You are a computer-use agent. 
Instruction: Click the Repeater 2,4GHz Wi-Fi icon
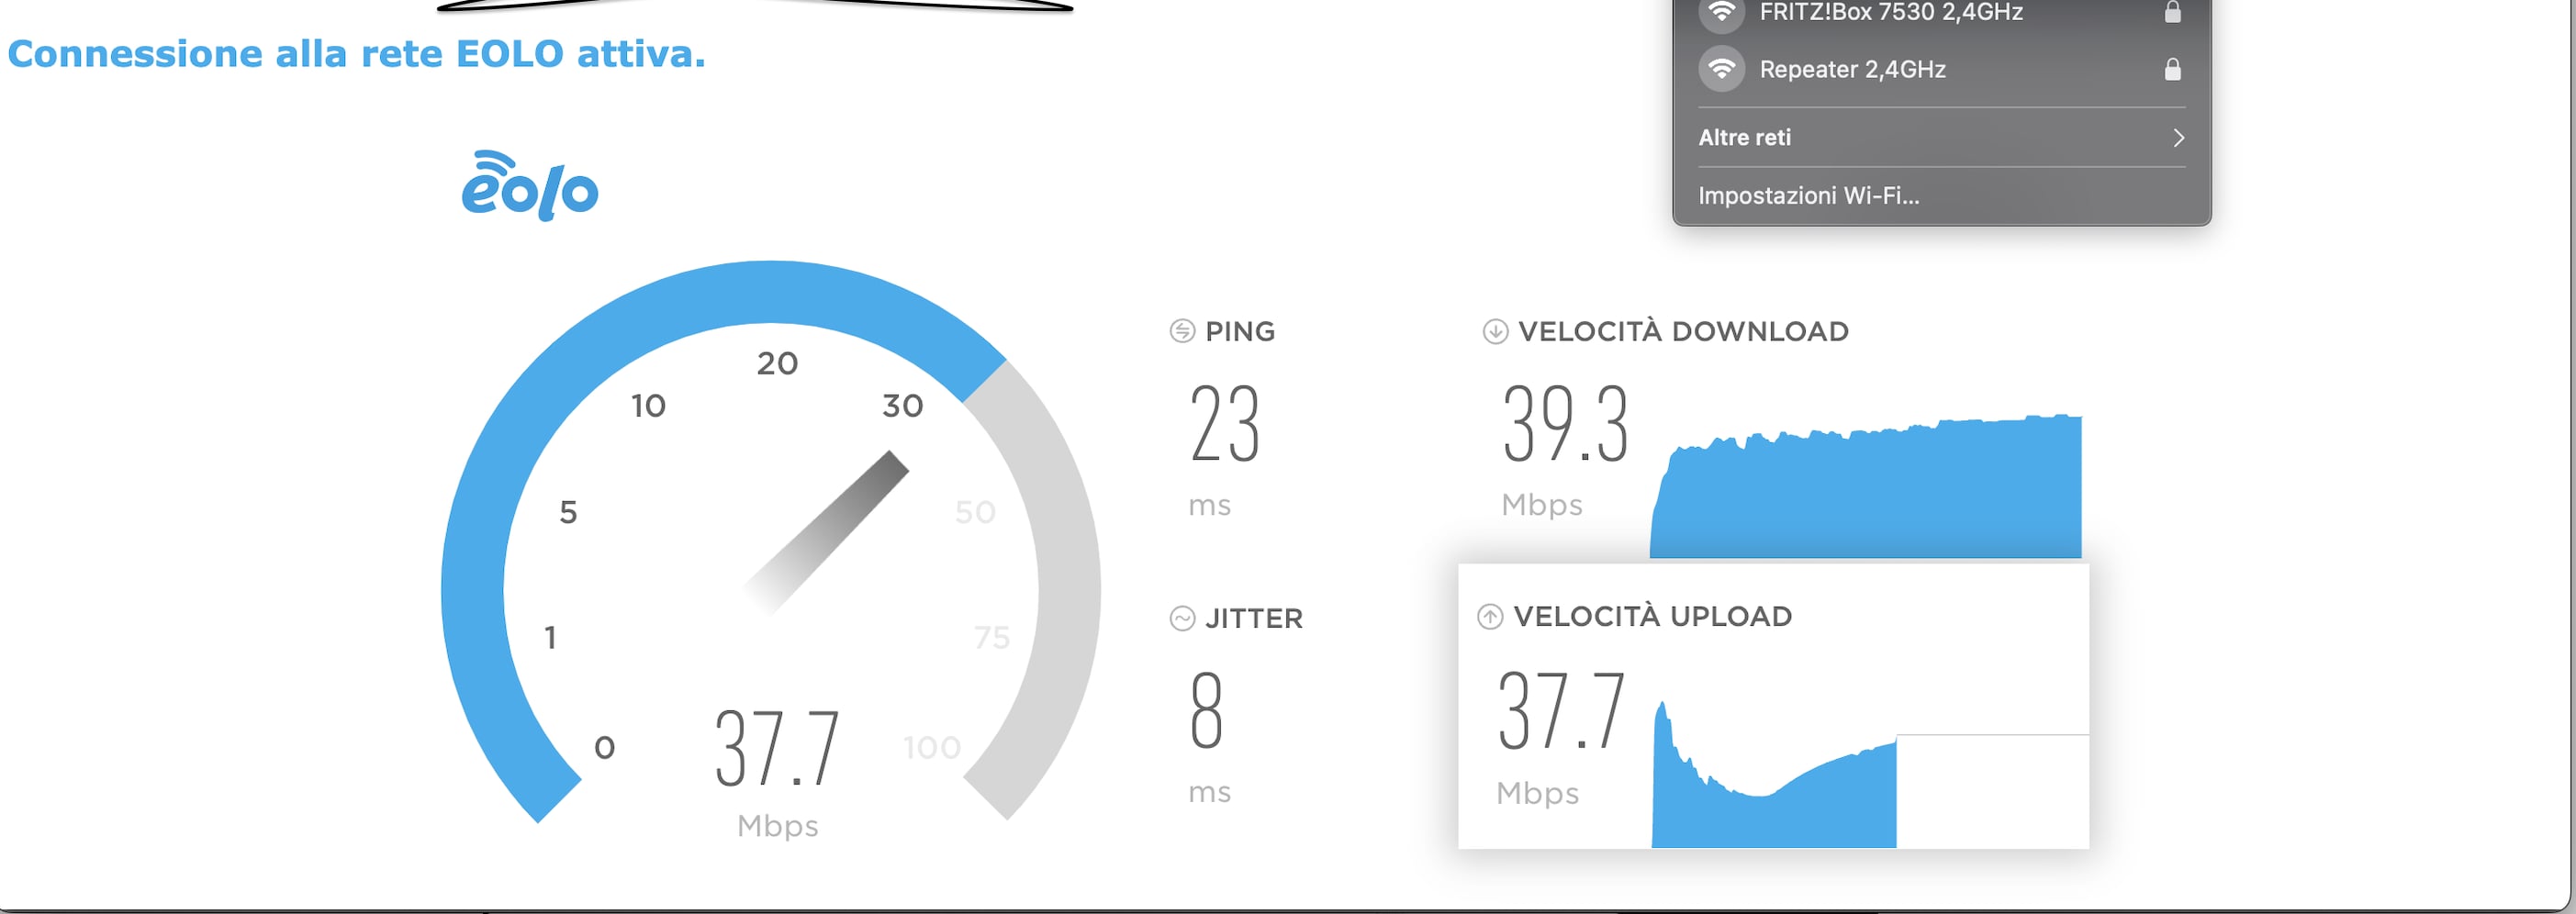coord(1721,69)
